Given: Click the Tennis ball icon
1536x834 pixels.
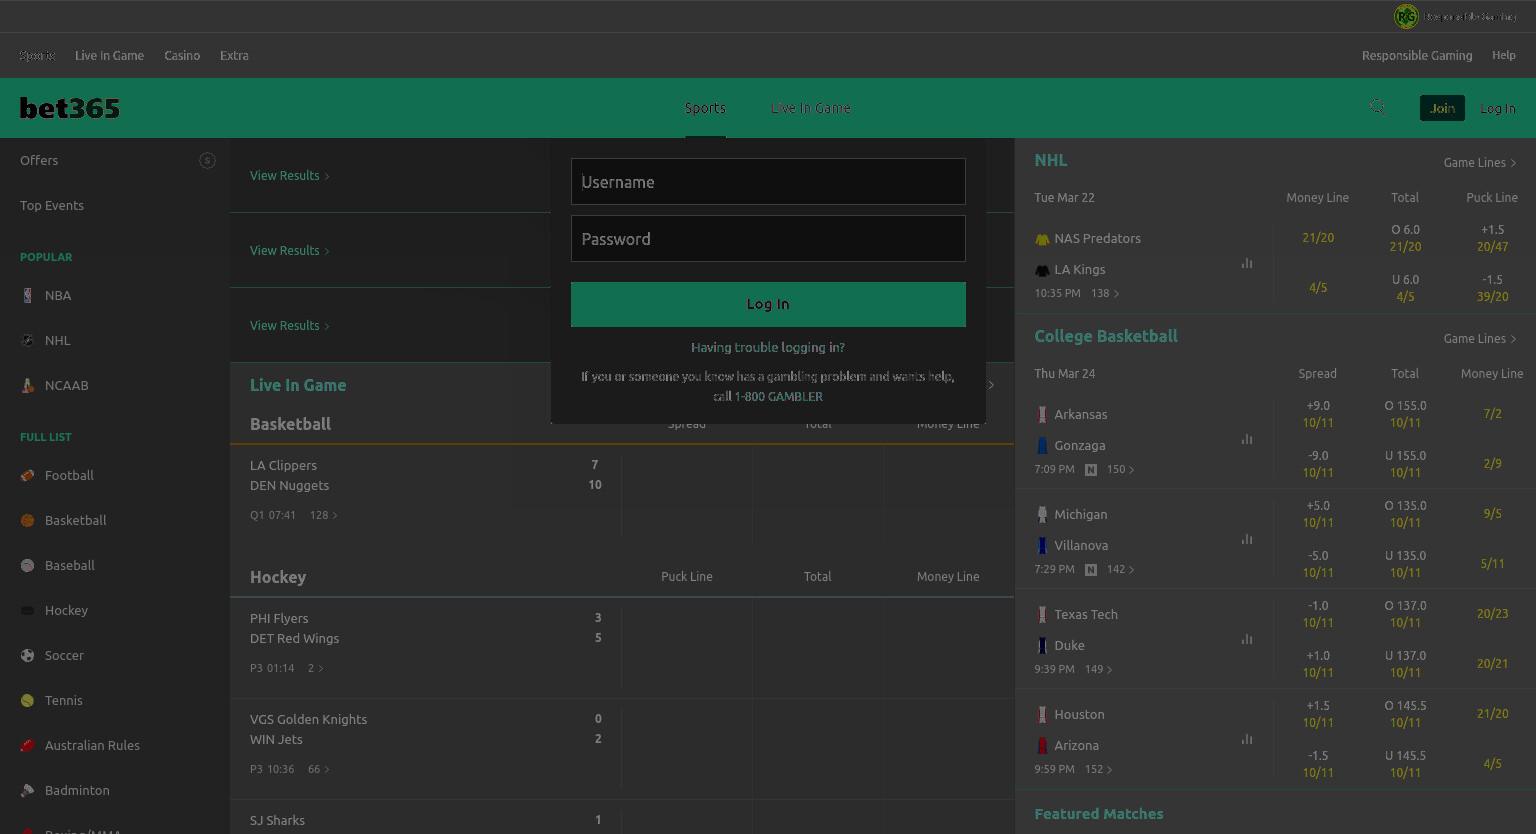Looking at the screenshot, I should click(27, 700).
